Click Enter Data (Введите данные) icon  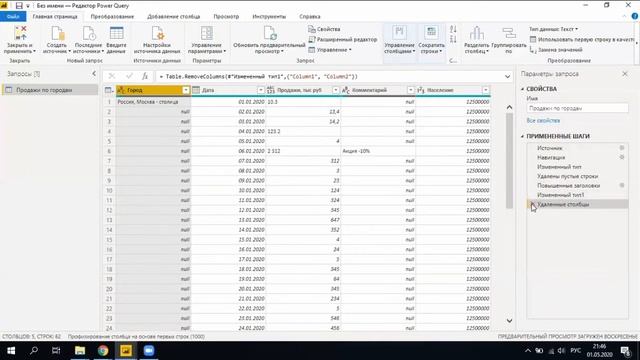[x=116, y=33]
